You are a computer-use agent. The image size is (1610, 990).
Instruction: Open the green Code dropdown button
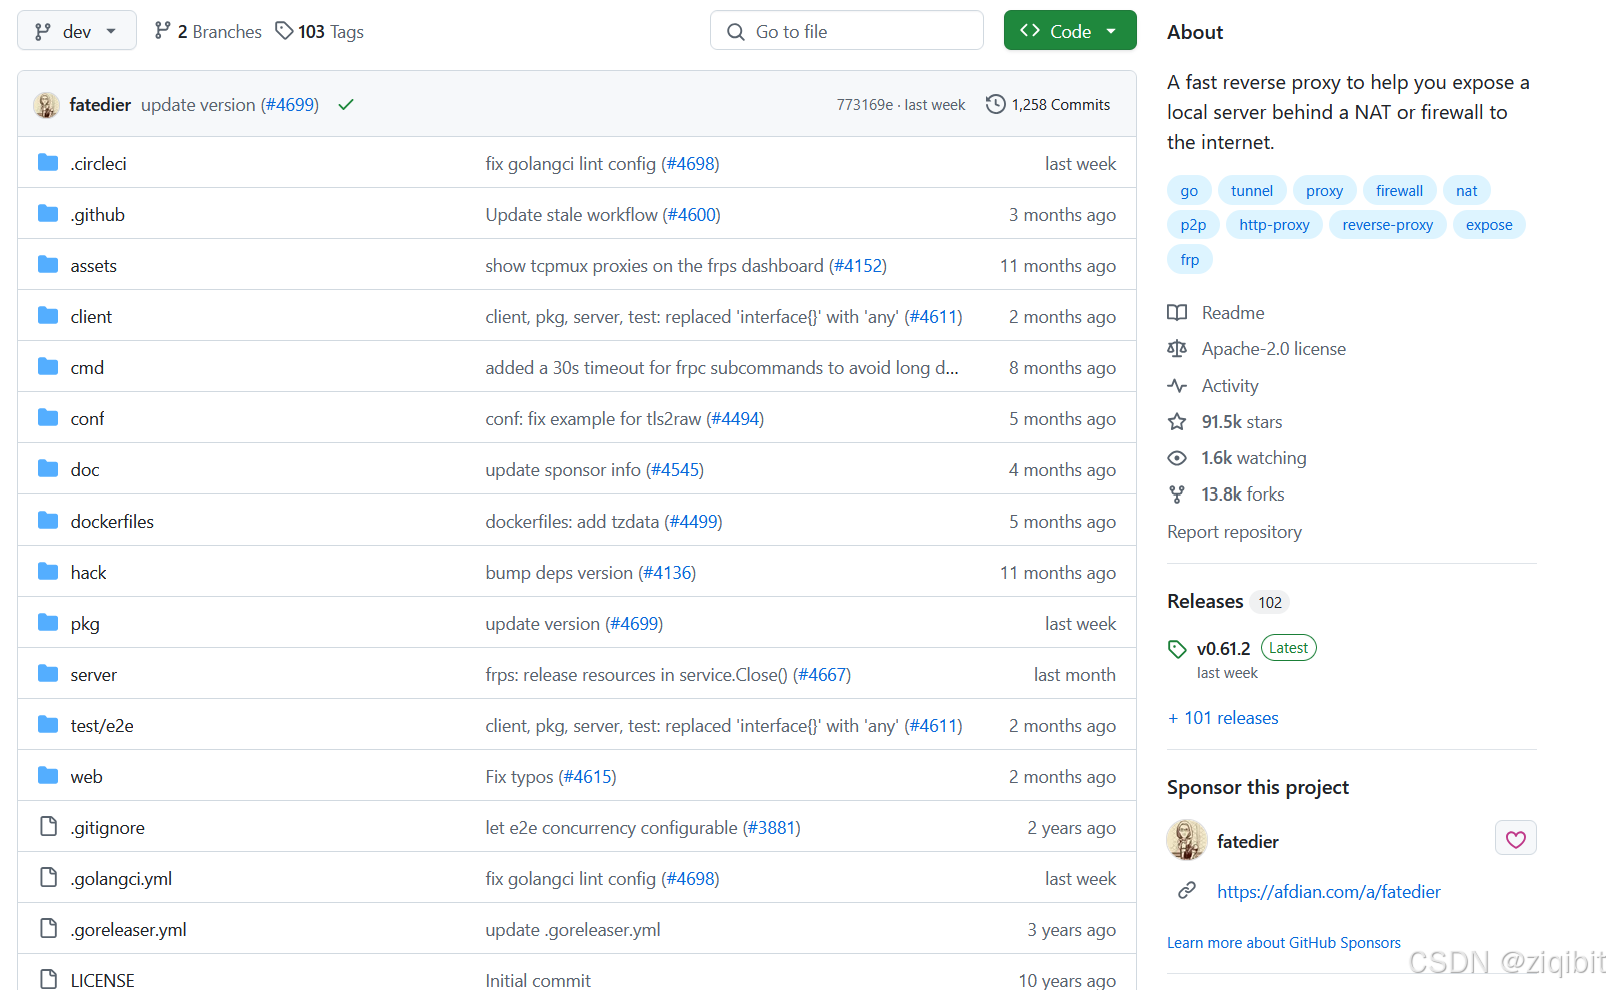pyautogui.click(x=1070, y=31)
